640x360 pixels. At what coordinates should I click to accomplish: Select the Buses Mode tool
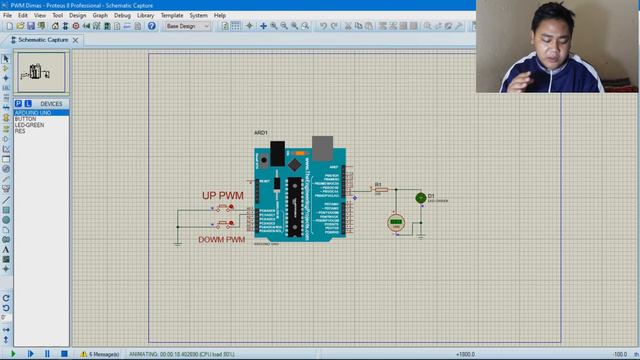[x=6, y=108]
